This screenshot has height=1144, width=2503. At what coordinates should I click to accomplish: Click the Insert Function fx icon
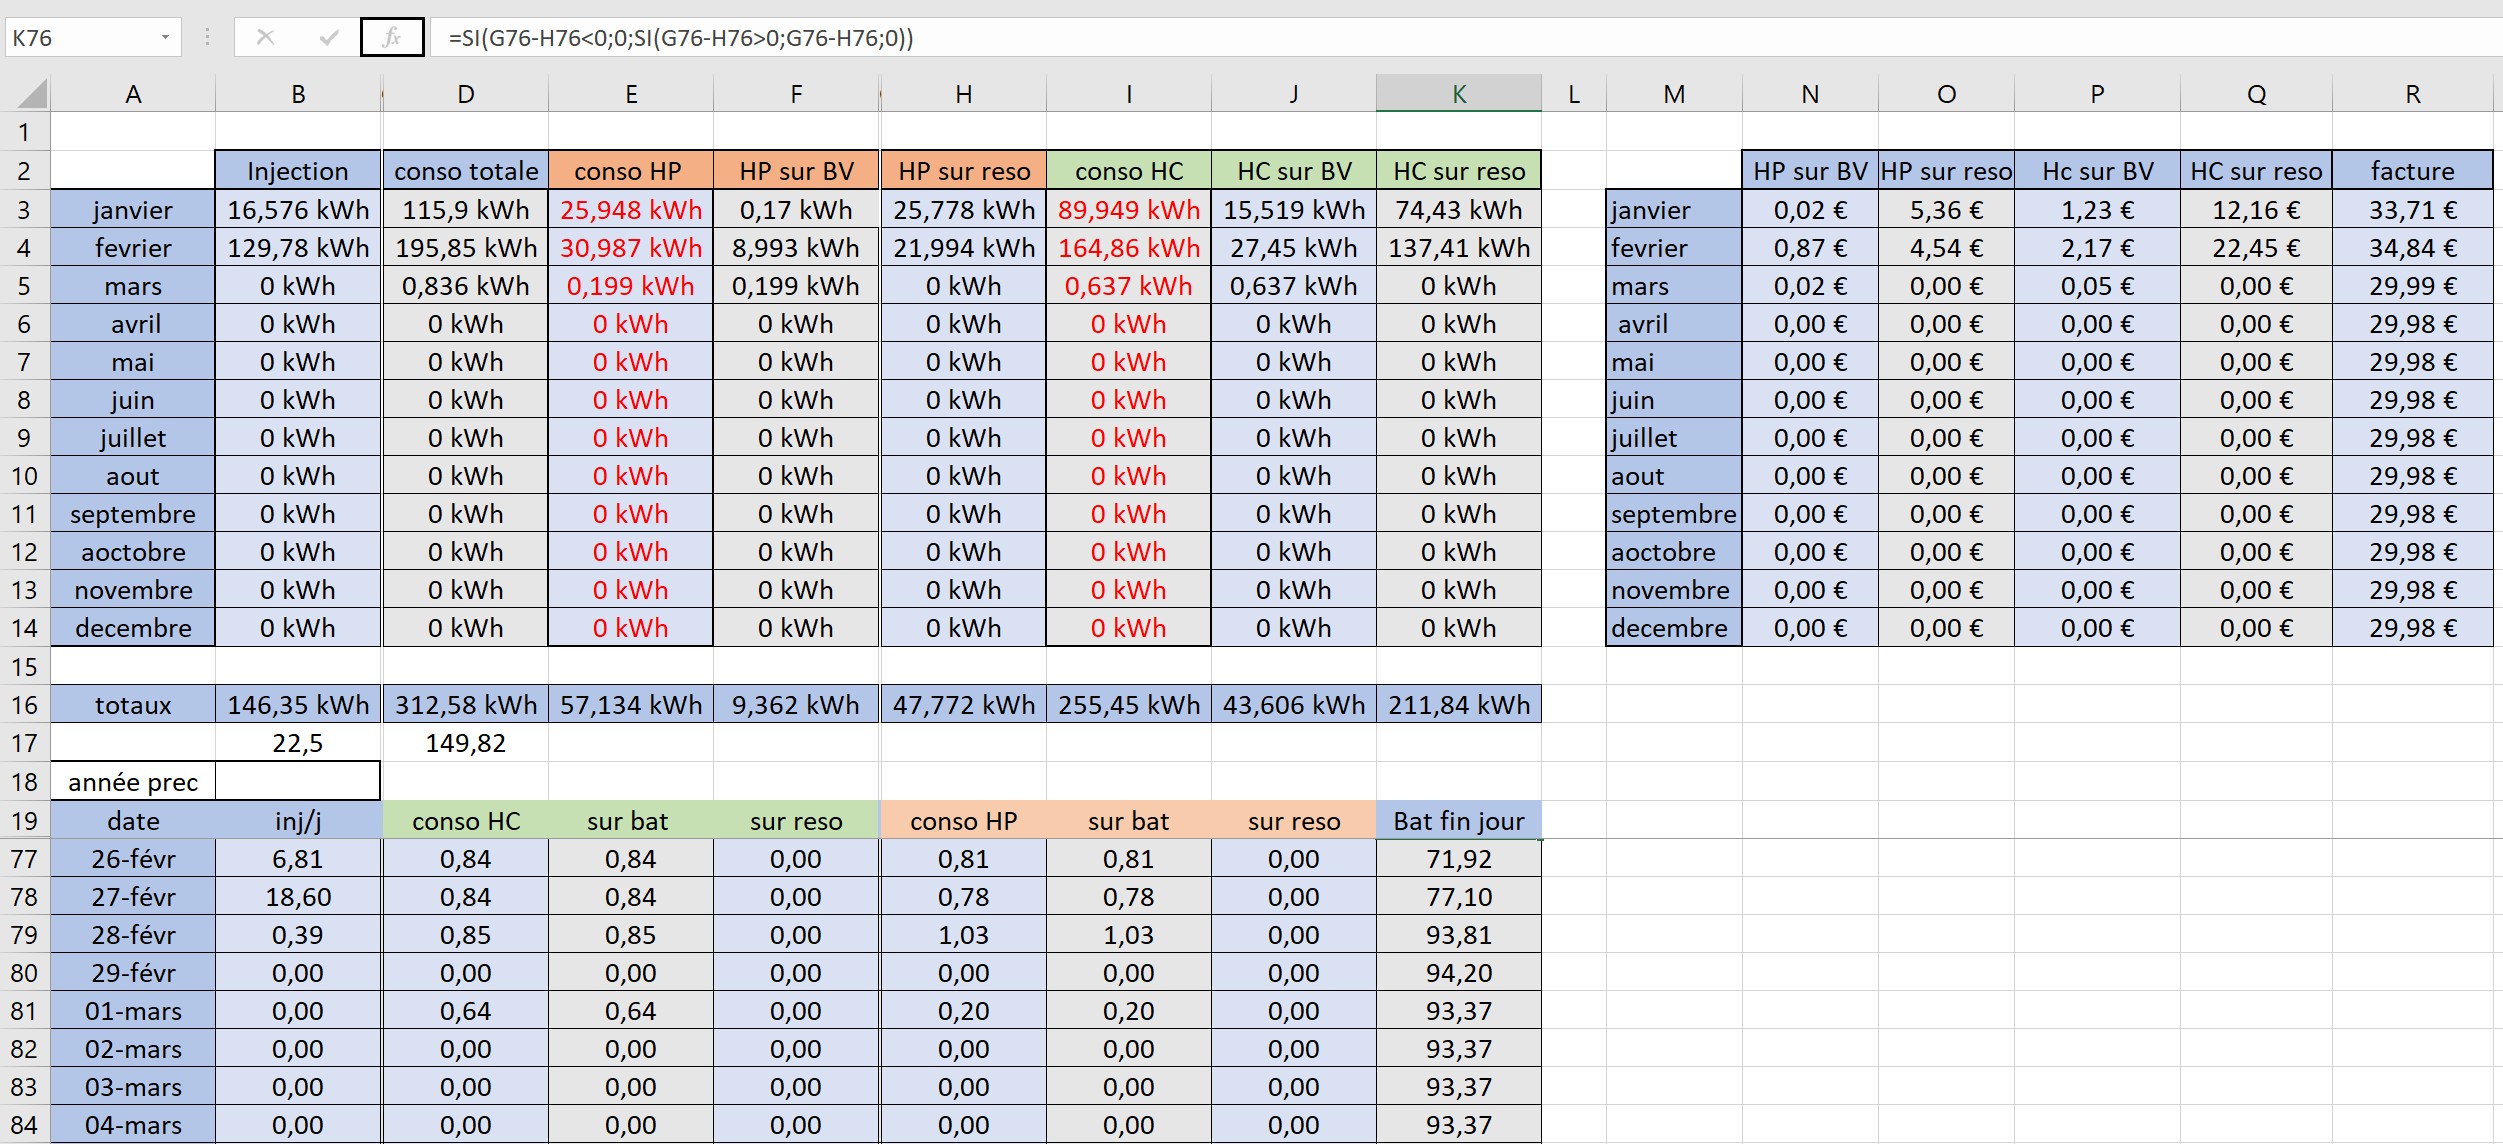pyautogui.click(x=391, y=38)
